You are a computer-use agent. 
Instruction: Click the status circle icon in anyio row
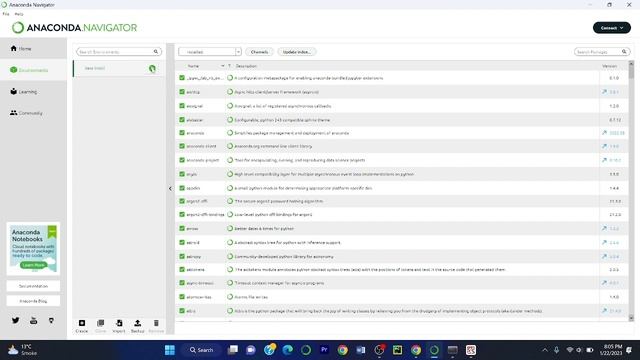pos(230,174)
